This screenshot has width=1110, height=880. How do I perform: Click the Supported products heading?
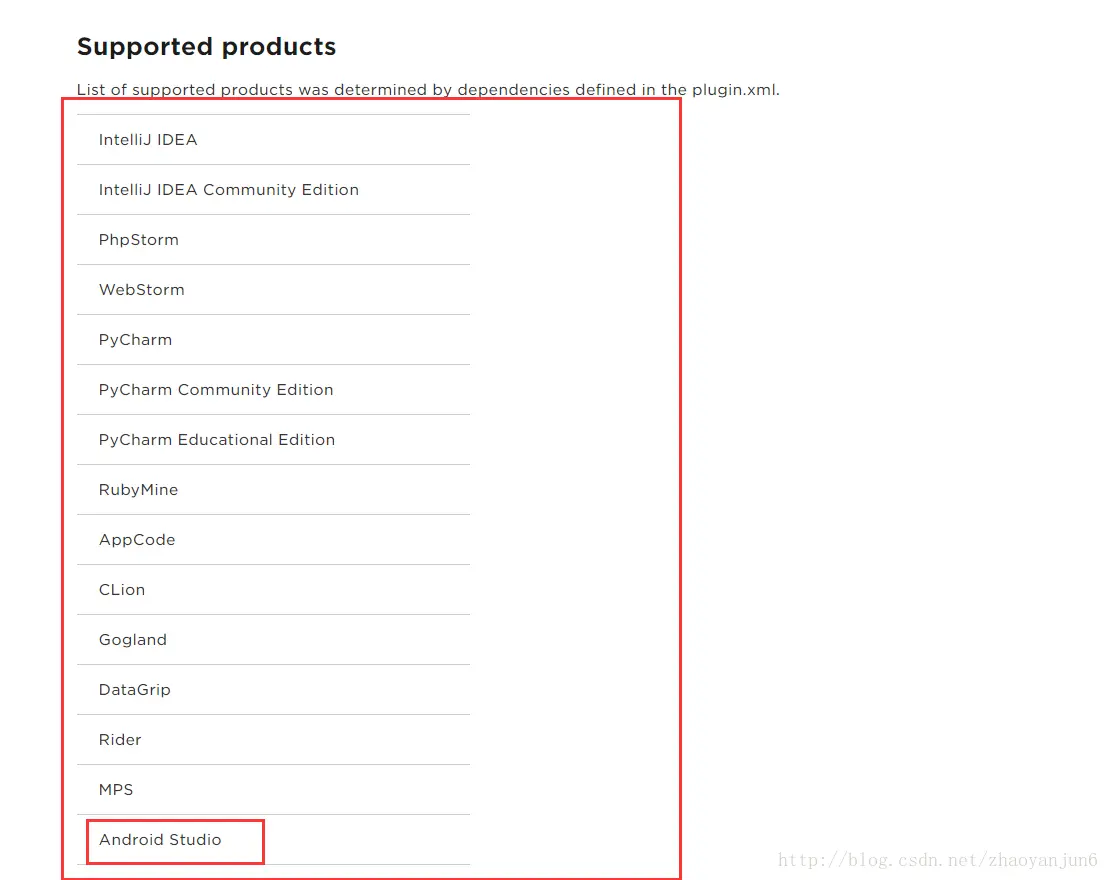206,47
